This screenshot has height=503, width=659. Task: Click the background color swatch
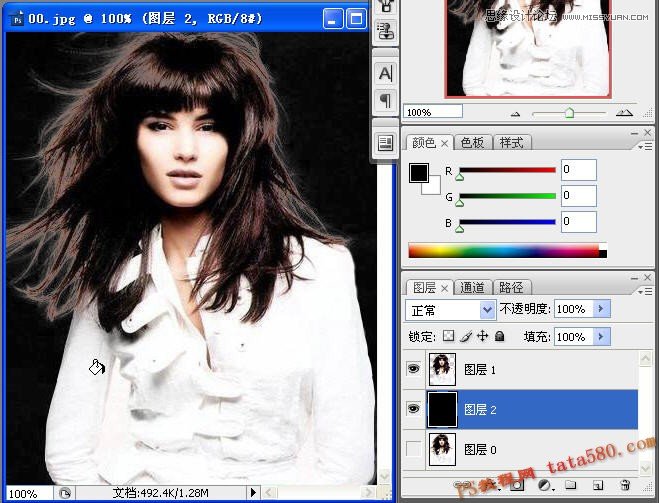pyautogui.click(x=435, y=189)
